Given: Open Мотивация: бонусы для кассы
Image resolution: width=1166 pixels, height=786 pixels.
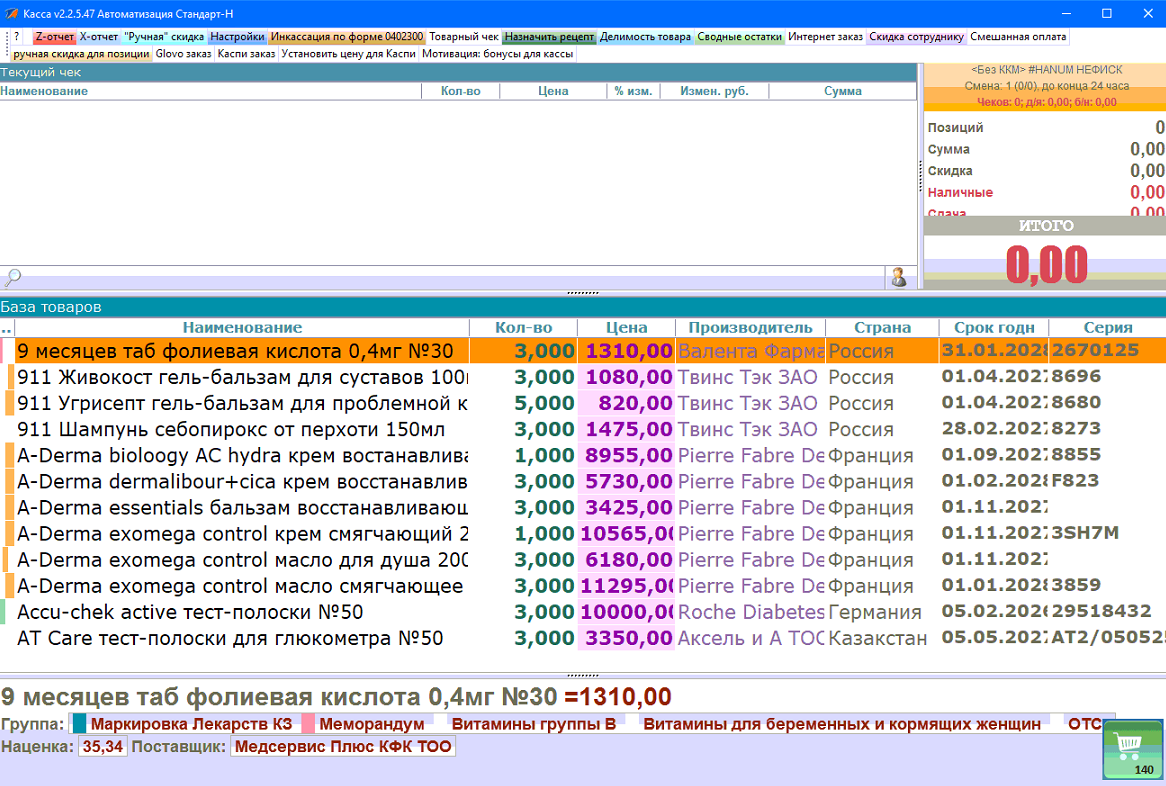Looking at the screenshot, I should [497, 54].
